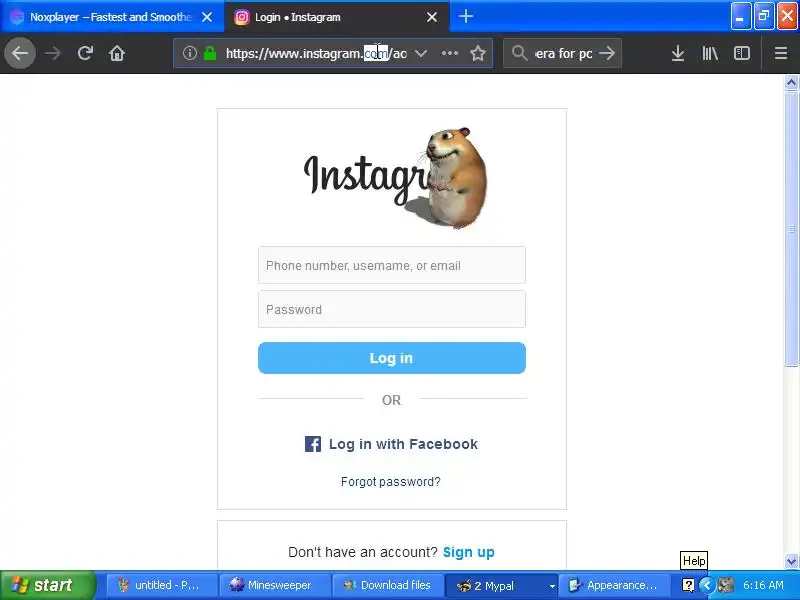Bookmark this page with the star
This screenshot has width=800, height=600.
(x=478, y=53)
